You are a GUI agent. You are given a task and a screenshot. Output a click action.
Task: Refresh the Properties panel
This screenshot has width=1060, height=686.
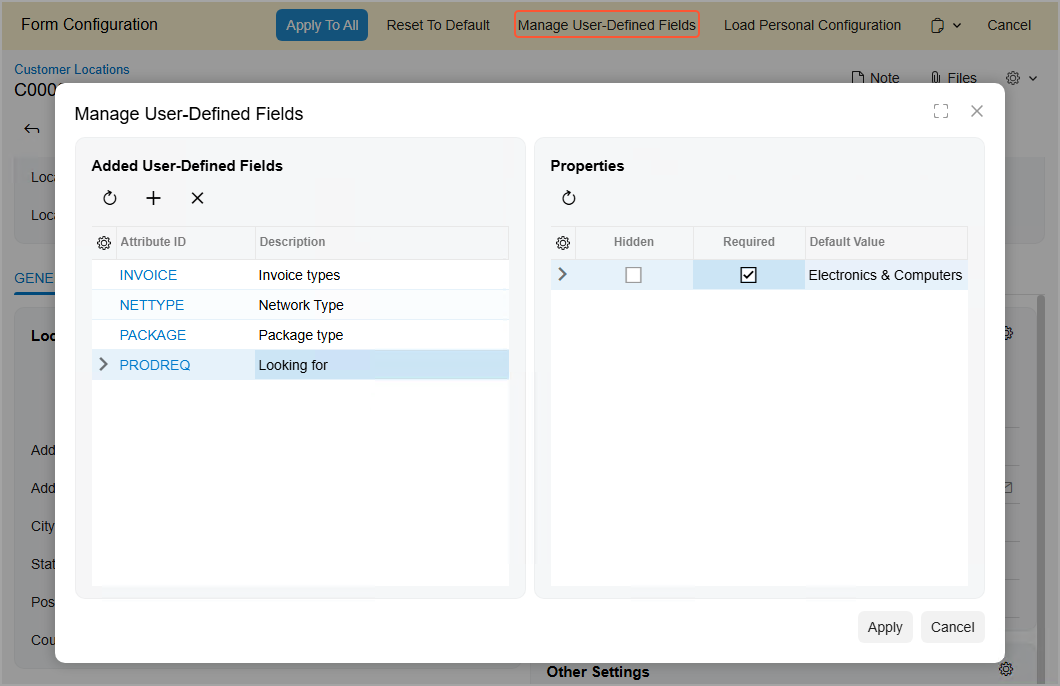click(569, 198)
